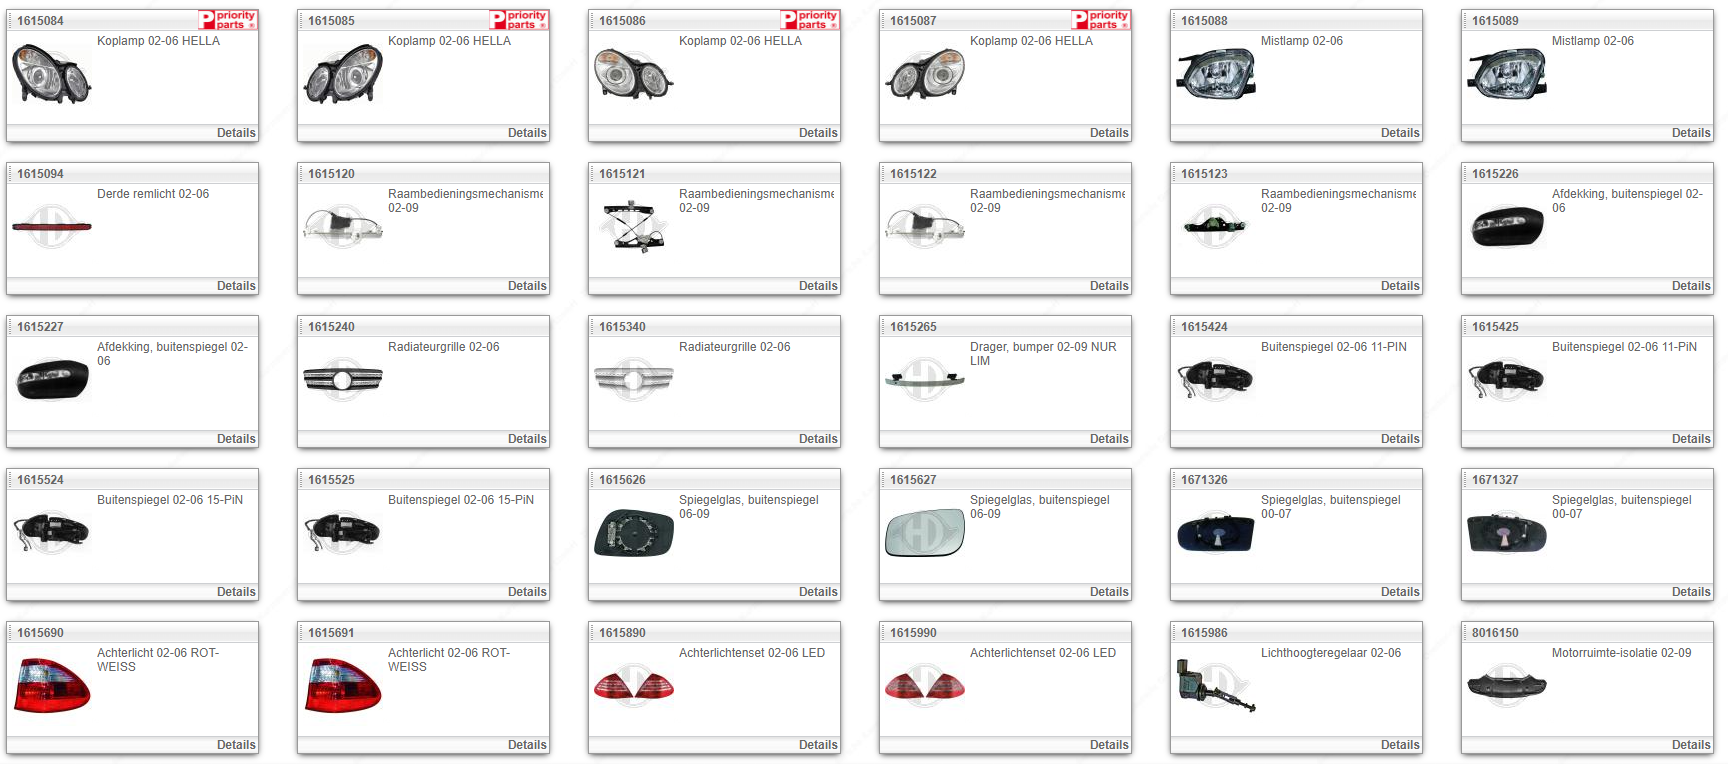This screenshot has height=764, width=1728.
Task: Open the chrome radiator grille image 1615340
Action: (x=633, y=380)
